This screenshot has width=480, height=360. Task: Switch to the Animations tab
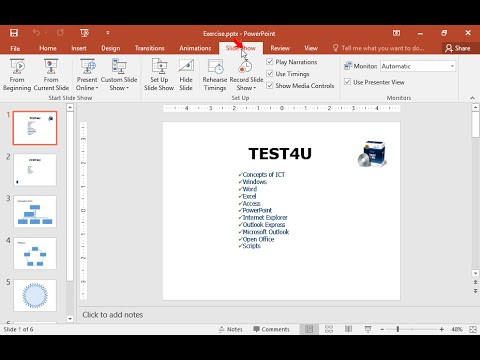[195, 48]
